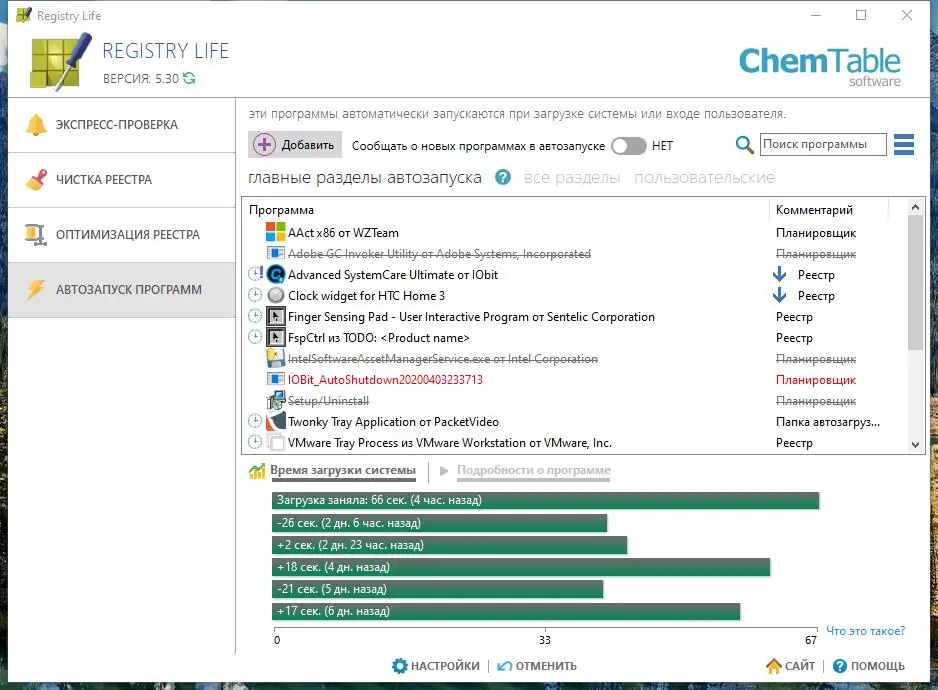Click the magnifier search icon
938x690 pixels.
[744, 145]
